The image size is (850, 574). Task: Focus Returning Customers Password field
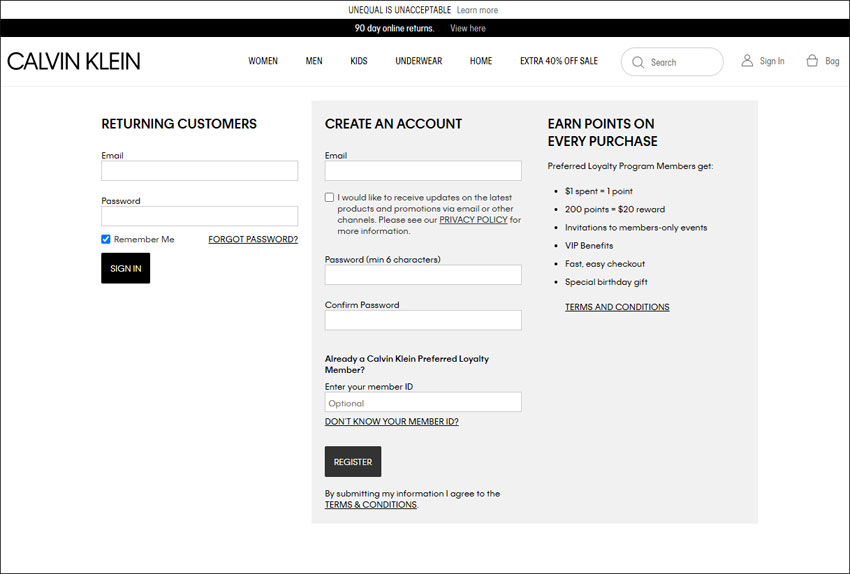[199, 216]
